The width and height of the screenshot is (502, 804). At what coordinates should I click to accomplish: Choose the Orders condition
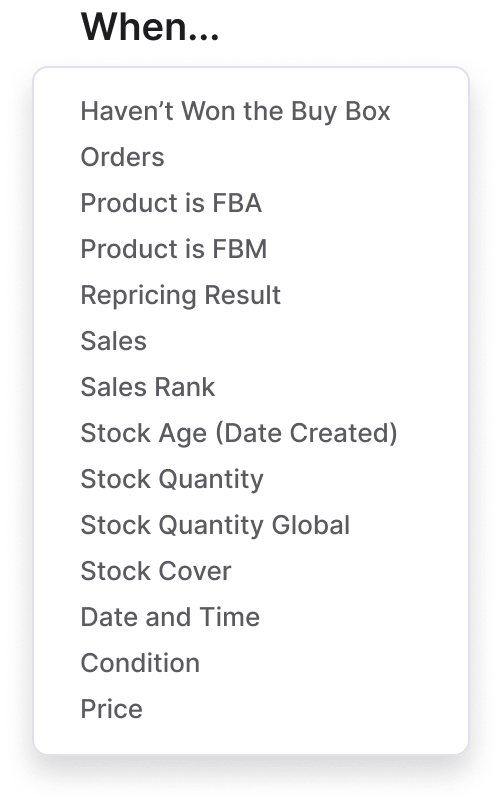click(123, 157)
